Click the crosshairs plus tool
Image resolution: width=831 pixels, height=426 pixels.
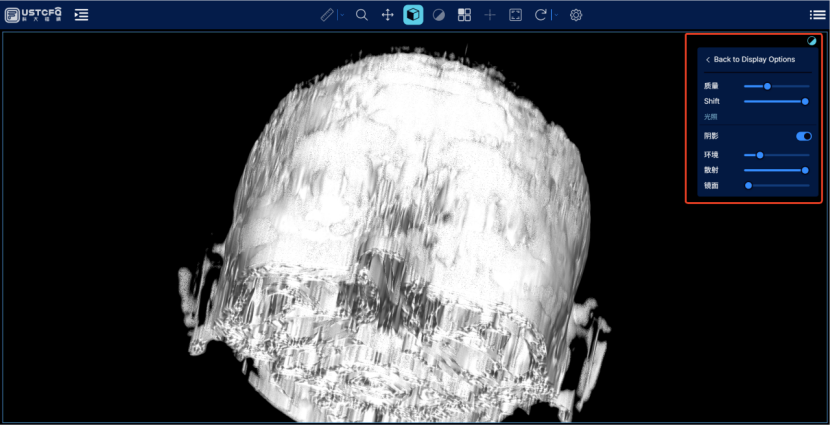[x=490, y=15]
